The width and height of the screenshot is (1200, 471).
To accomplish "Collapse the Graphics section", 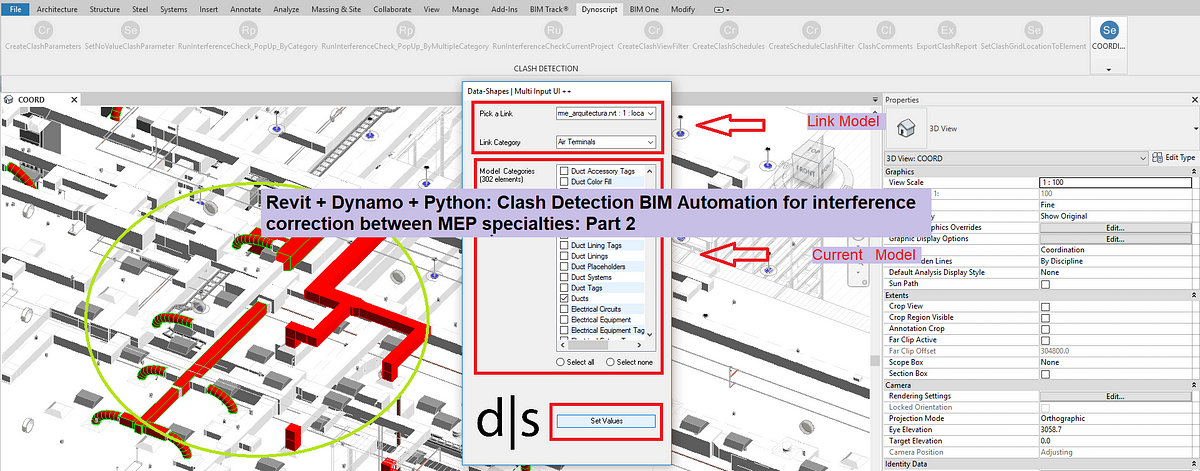I will click(x=1192, y=171).
